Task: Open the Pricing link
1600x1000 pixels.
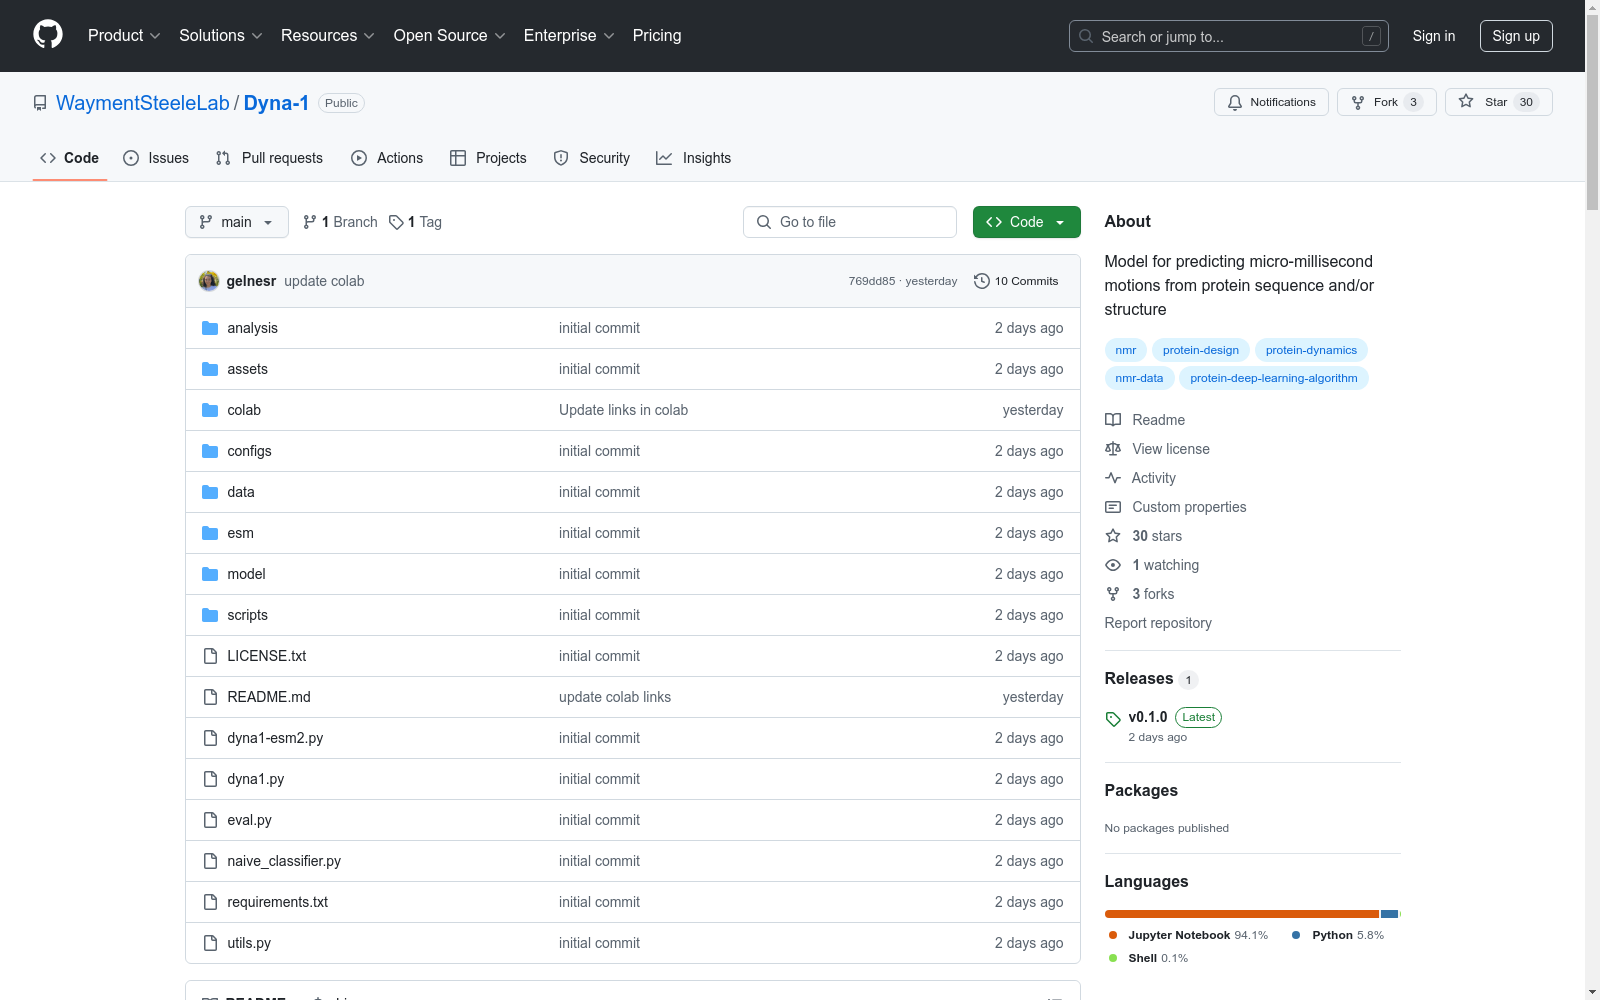Action: [x=657, y=35]
